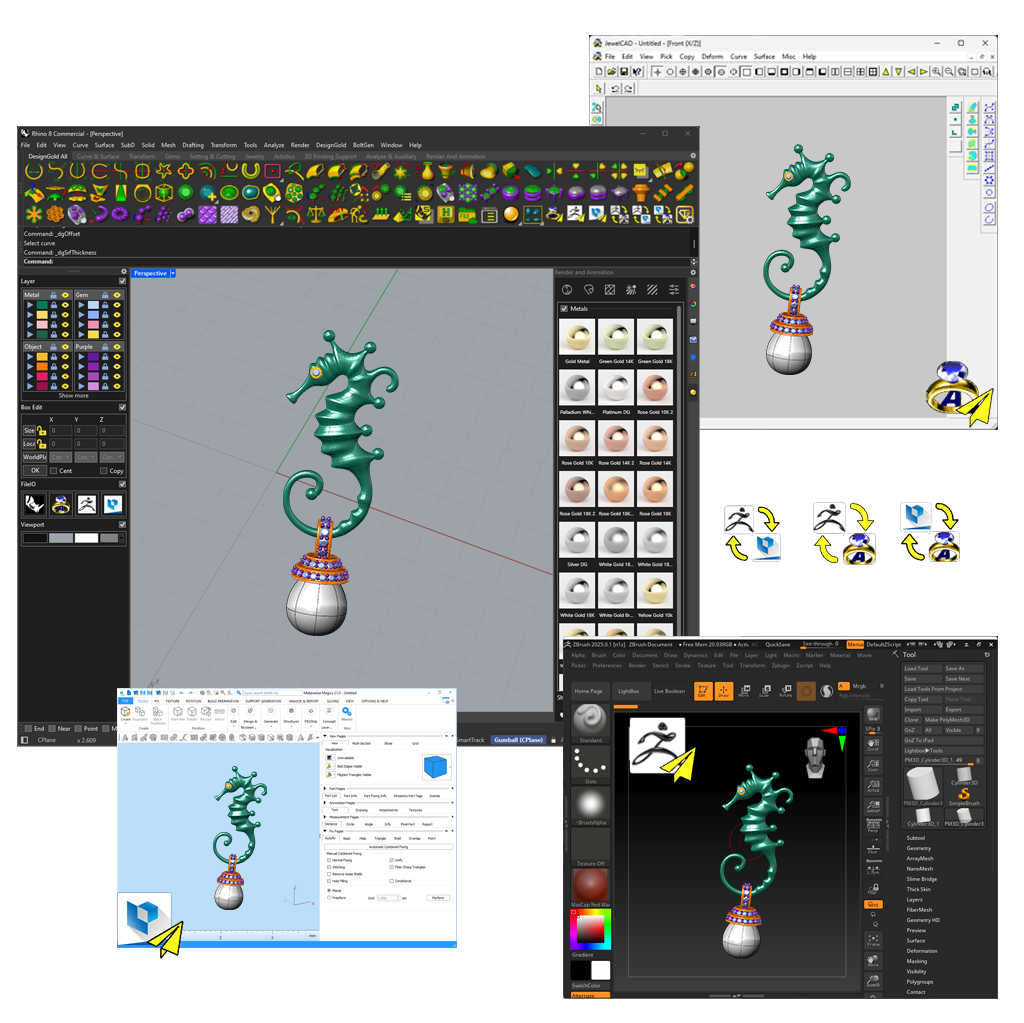Expand first Purple layer row arrow
Viewport: 1024px width, 1023px height.
coord(81,357)
